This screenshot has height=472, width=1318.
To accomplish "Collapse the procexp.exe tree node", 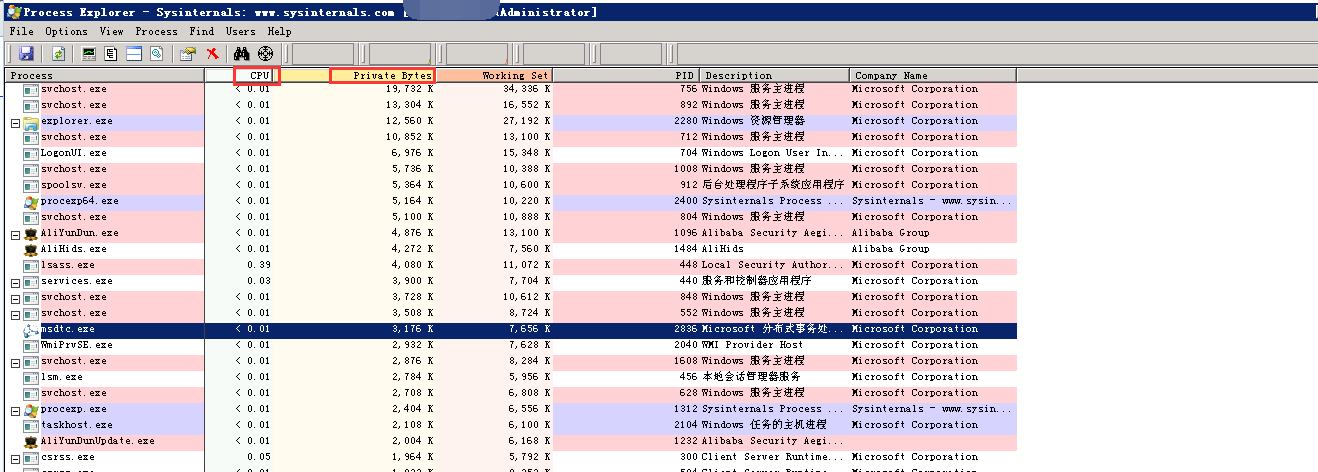I will [15, 410].
